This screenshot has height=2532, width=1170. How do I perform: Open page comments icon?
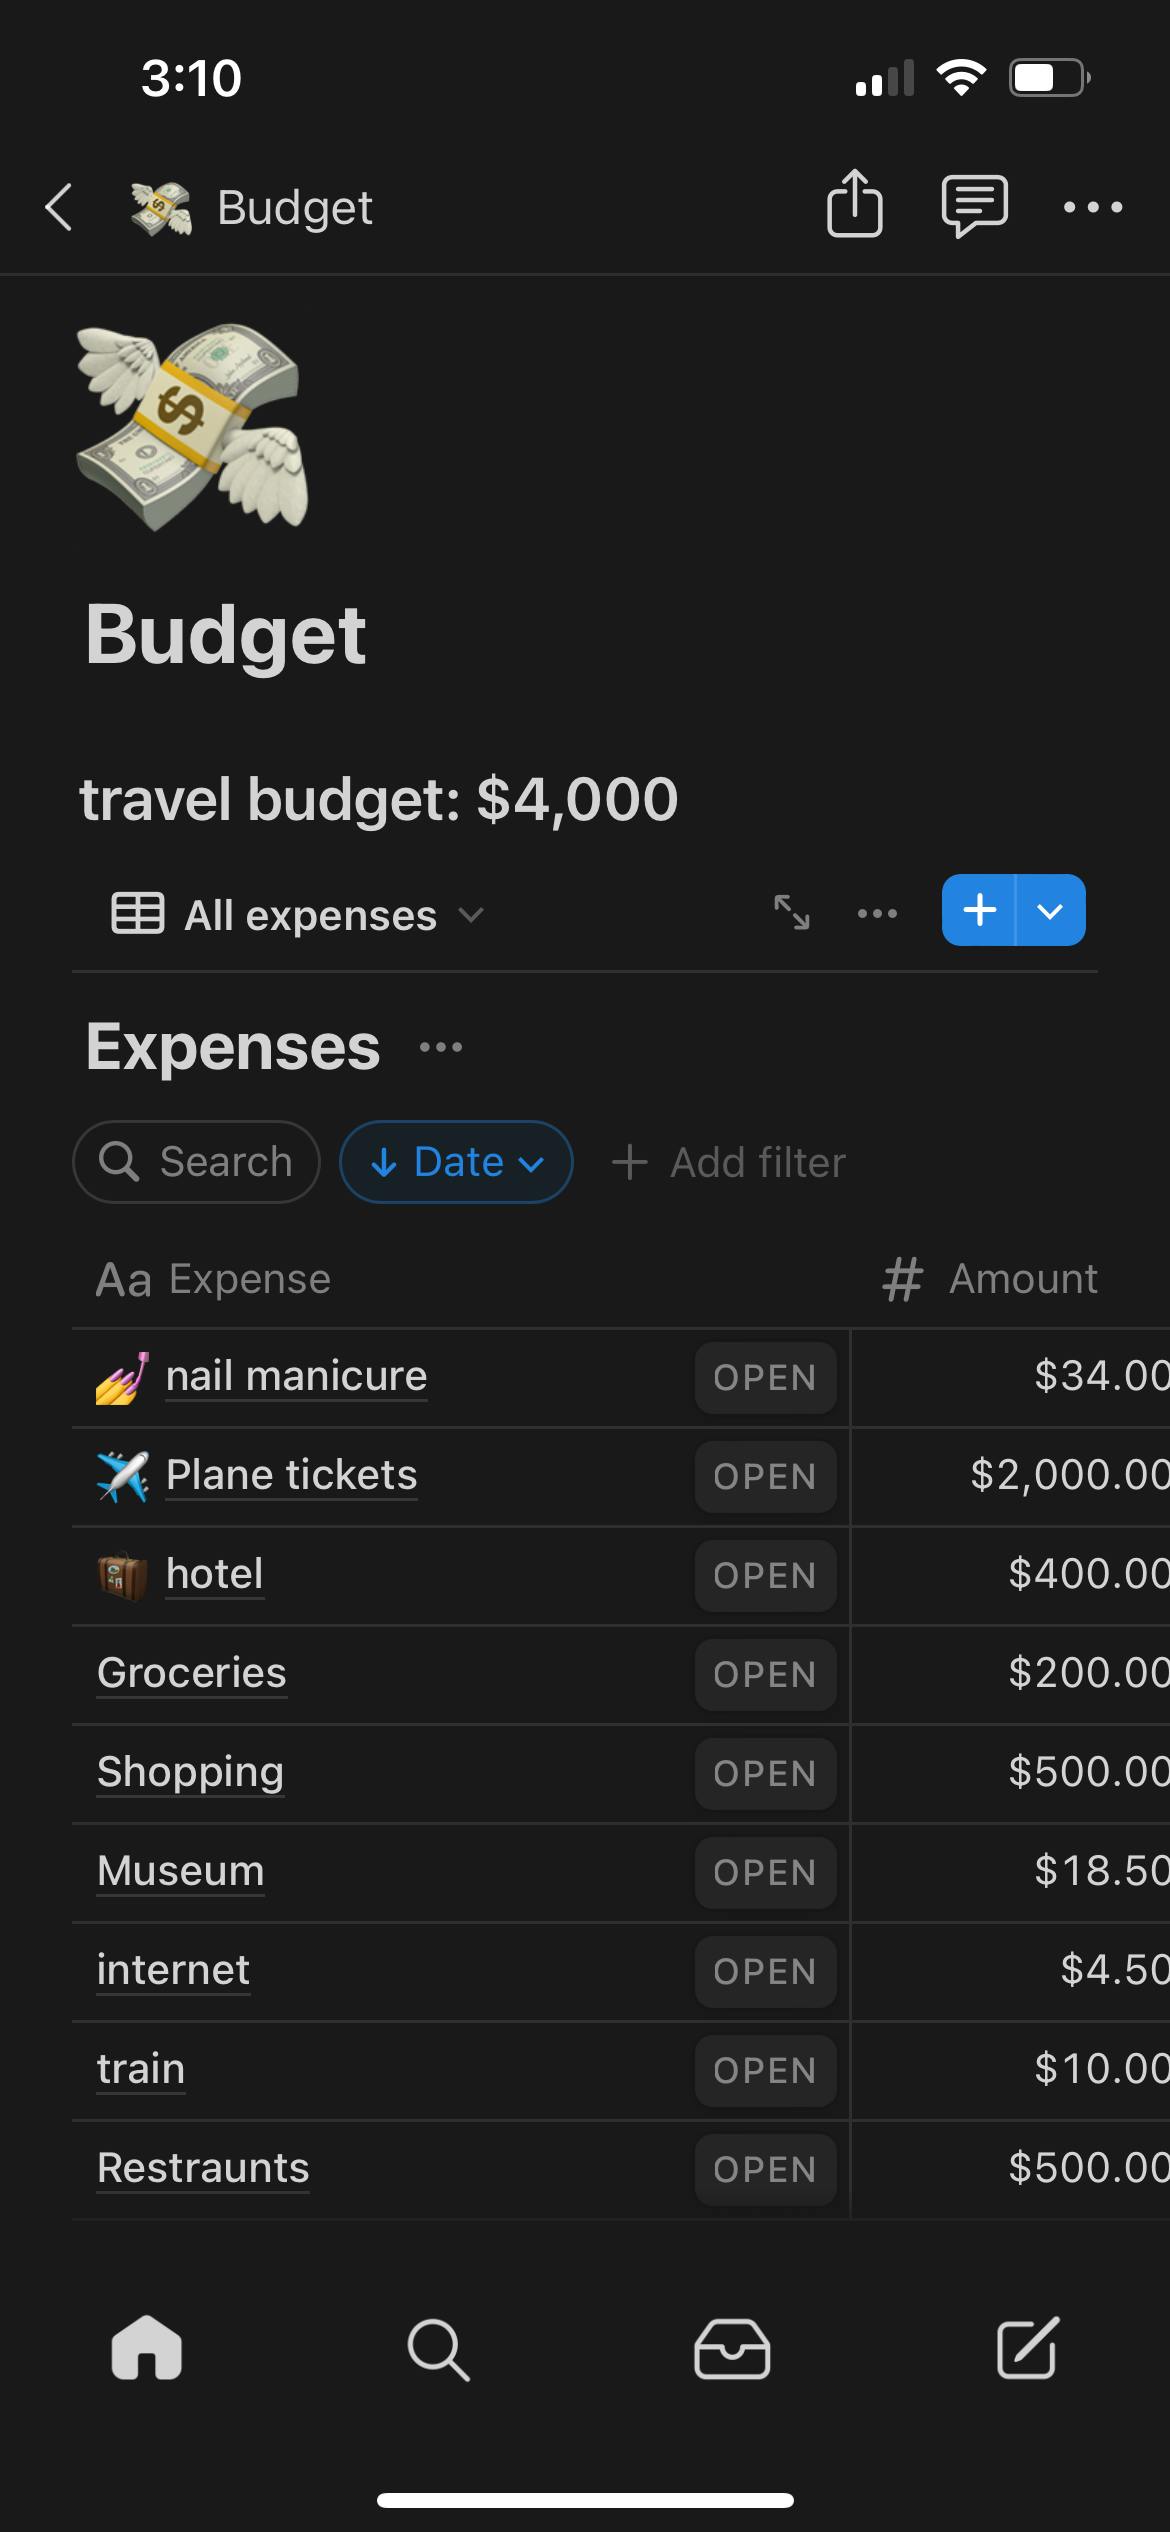[974, 206]
